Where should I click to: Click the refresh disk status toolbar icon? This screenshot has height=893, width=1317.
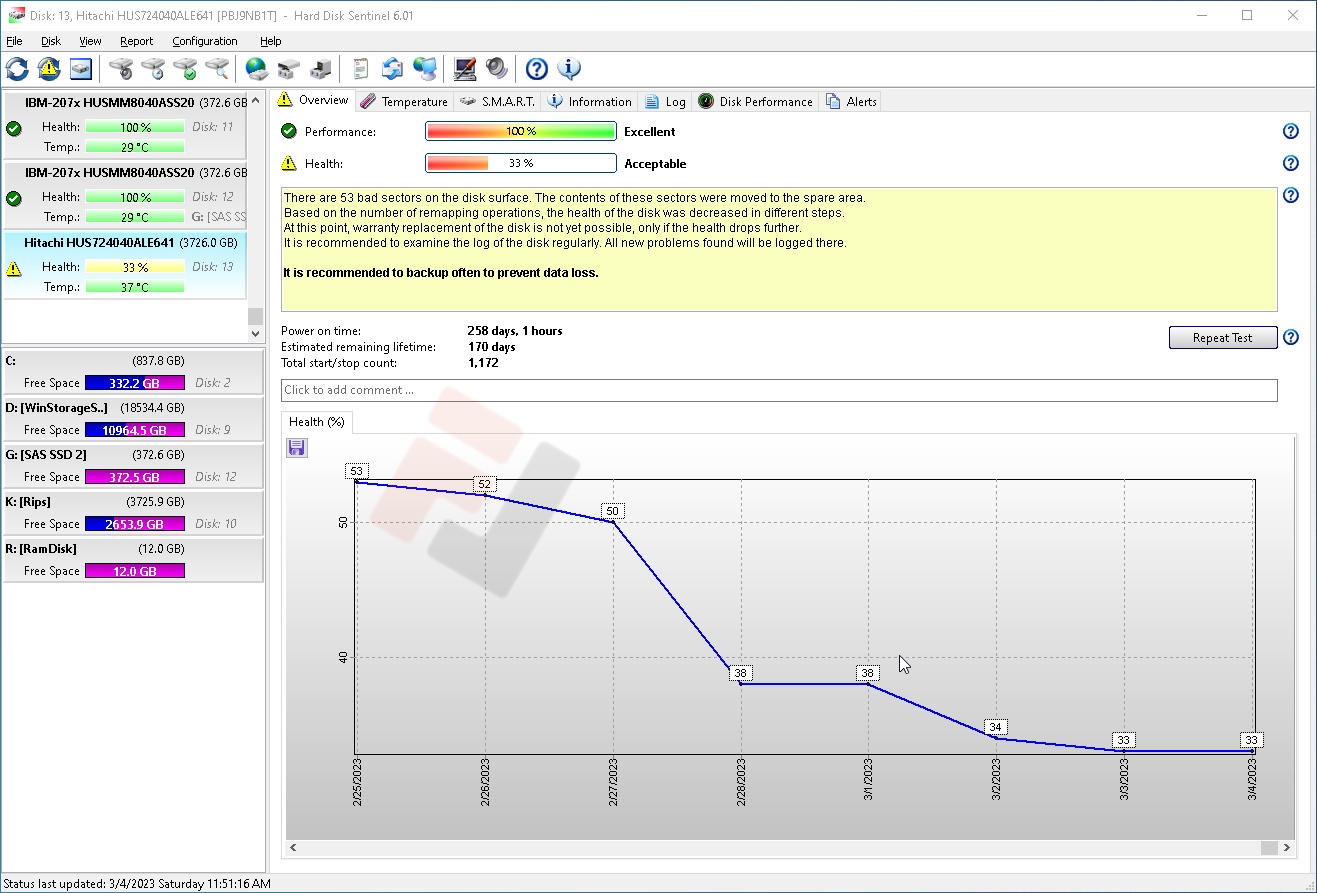click(17, 69)
